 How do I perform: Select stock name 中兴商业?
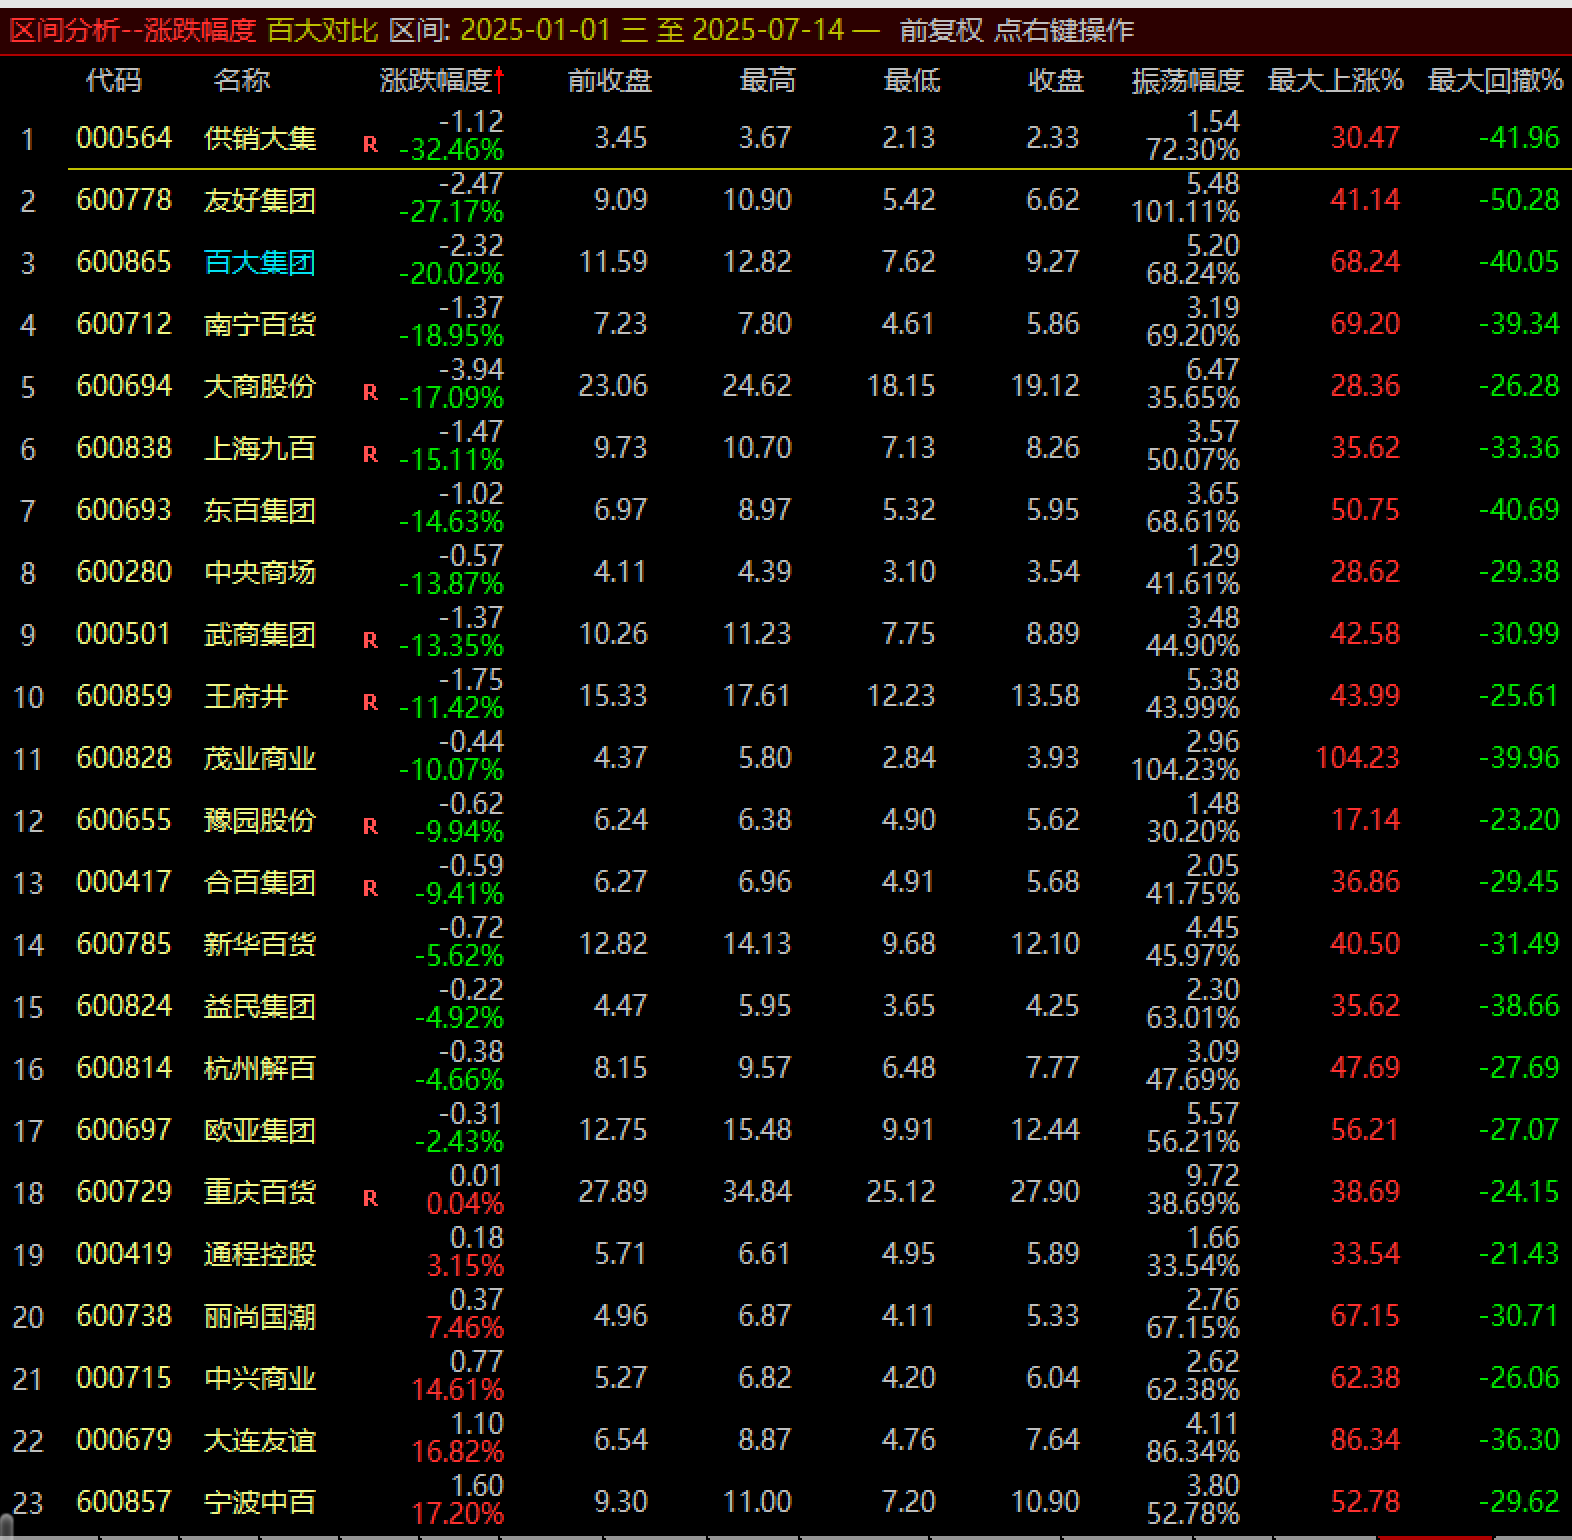[x=260, y=1378]
